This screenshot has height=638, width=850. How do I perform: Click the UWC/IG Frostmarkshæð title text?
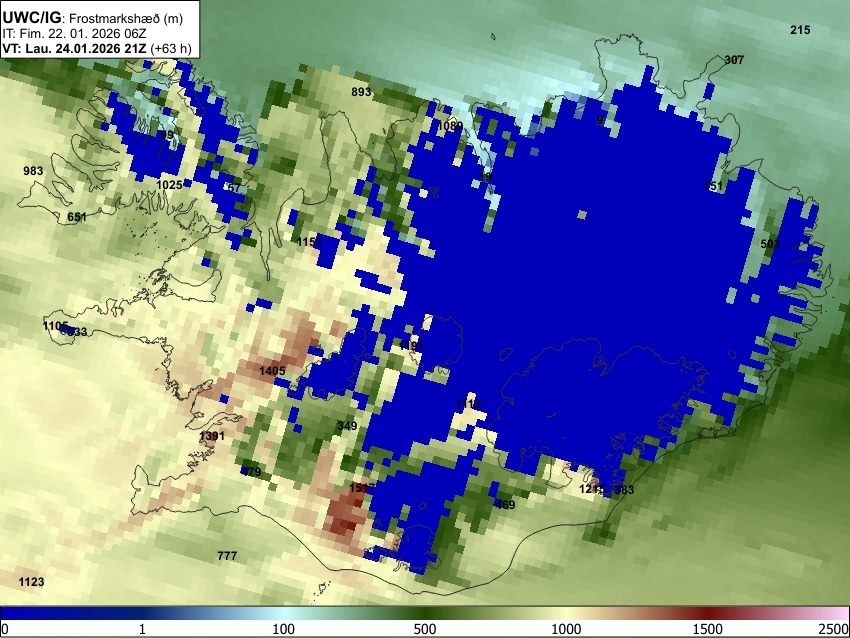click(93, 18)
